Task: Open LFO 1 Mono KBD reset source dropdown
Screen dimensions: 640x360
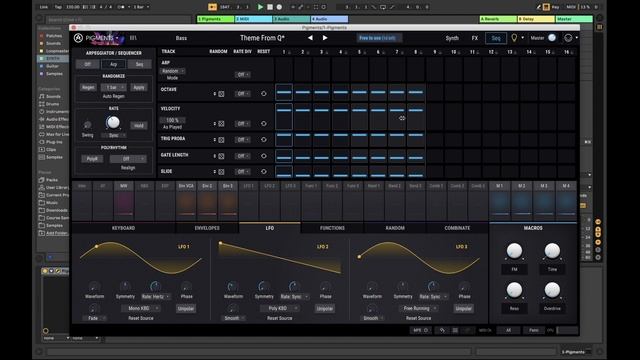Action: coord(141,309)
